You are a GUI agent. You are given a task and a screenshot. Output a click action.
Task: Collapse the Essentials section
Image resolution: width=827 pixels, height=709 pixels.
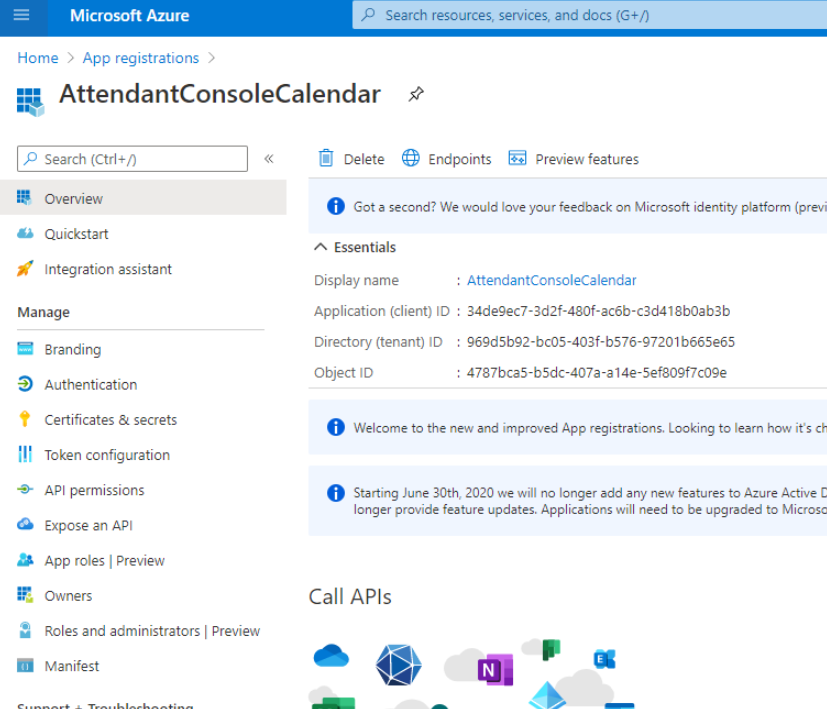(321, 247)
